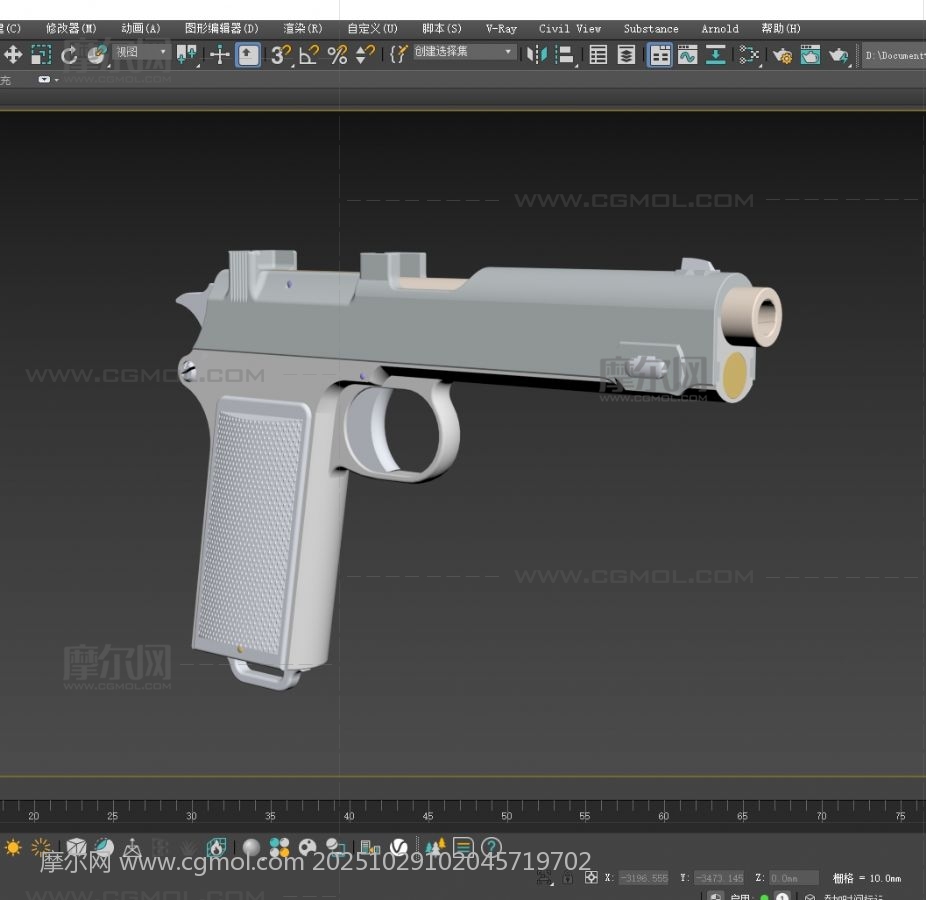Open the Schematic View icon
This screenshot has width=926, height=900.
click(x=748, y=55)
